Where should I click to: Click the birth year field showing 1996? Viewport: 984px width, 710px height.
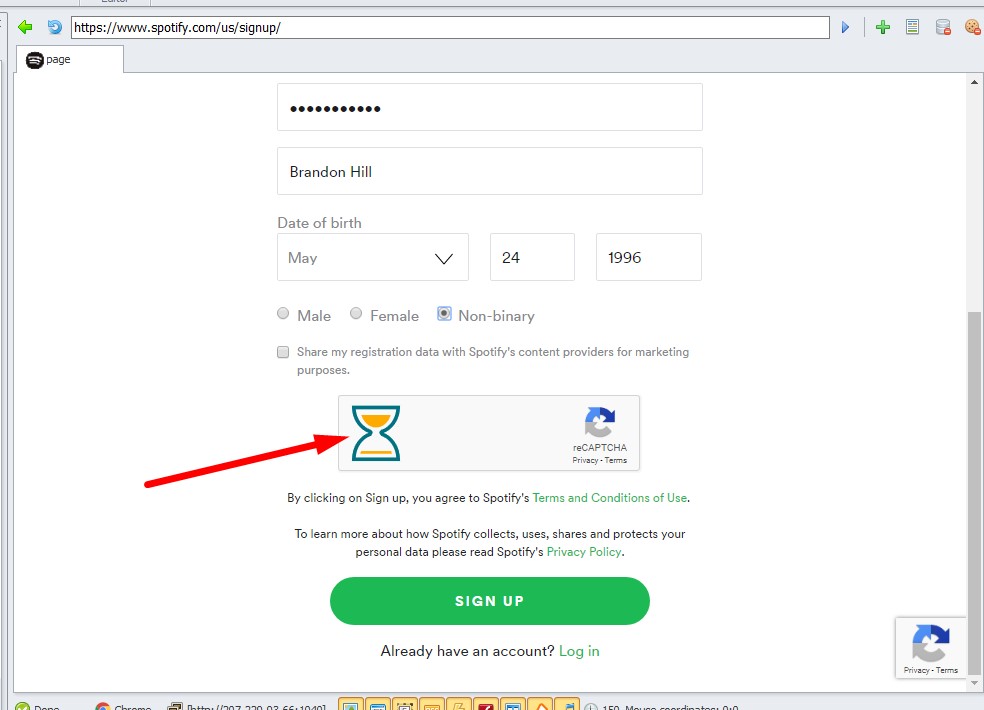click(x=649, y=257)
